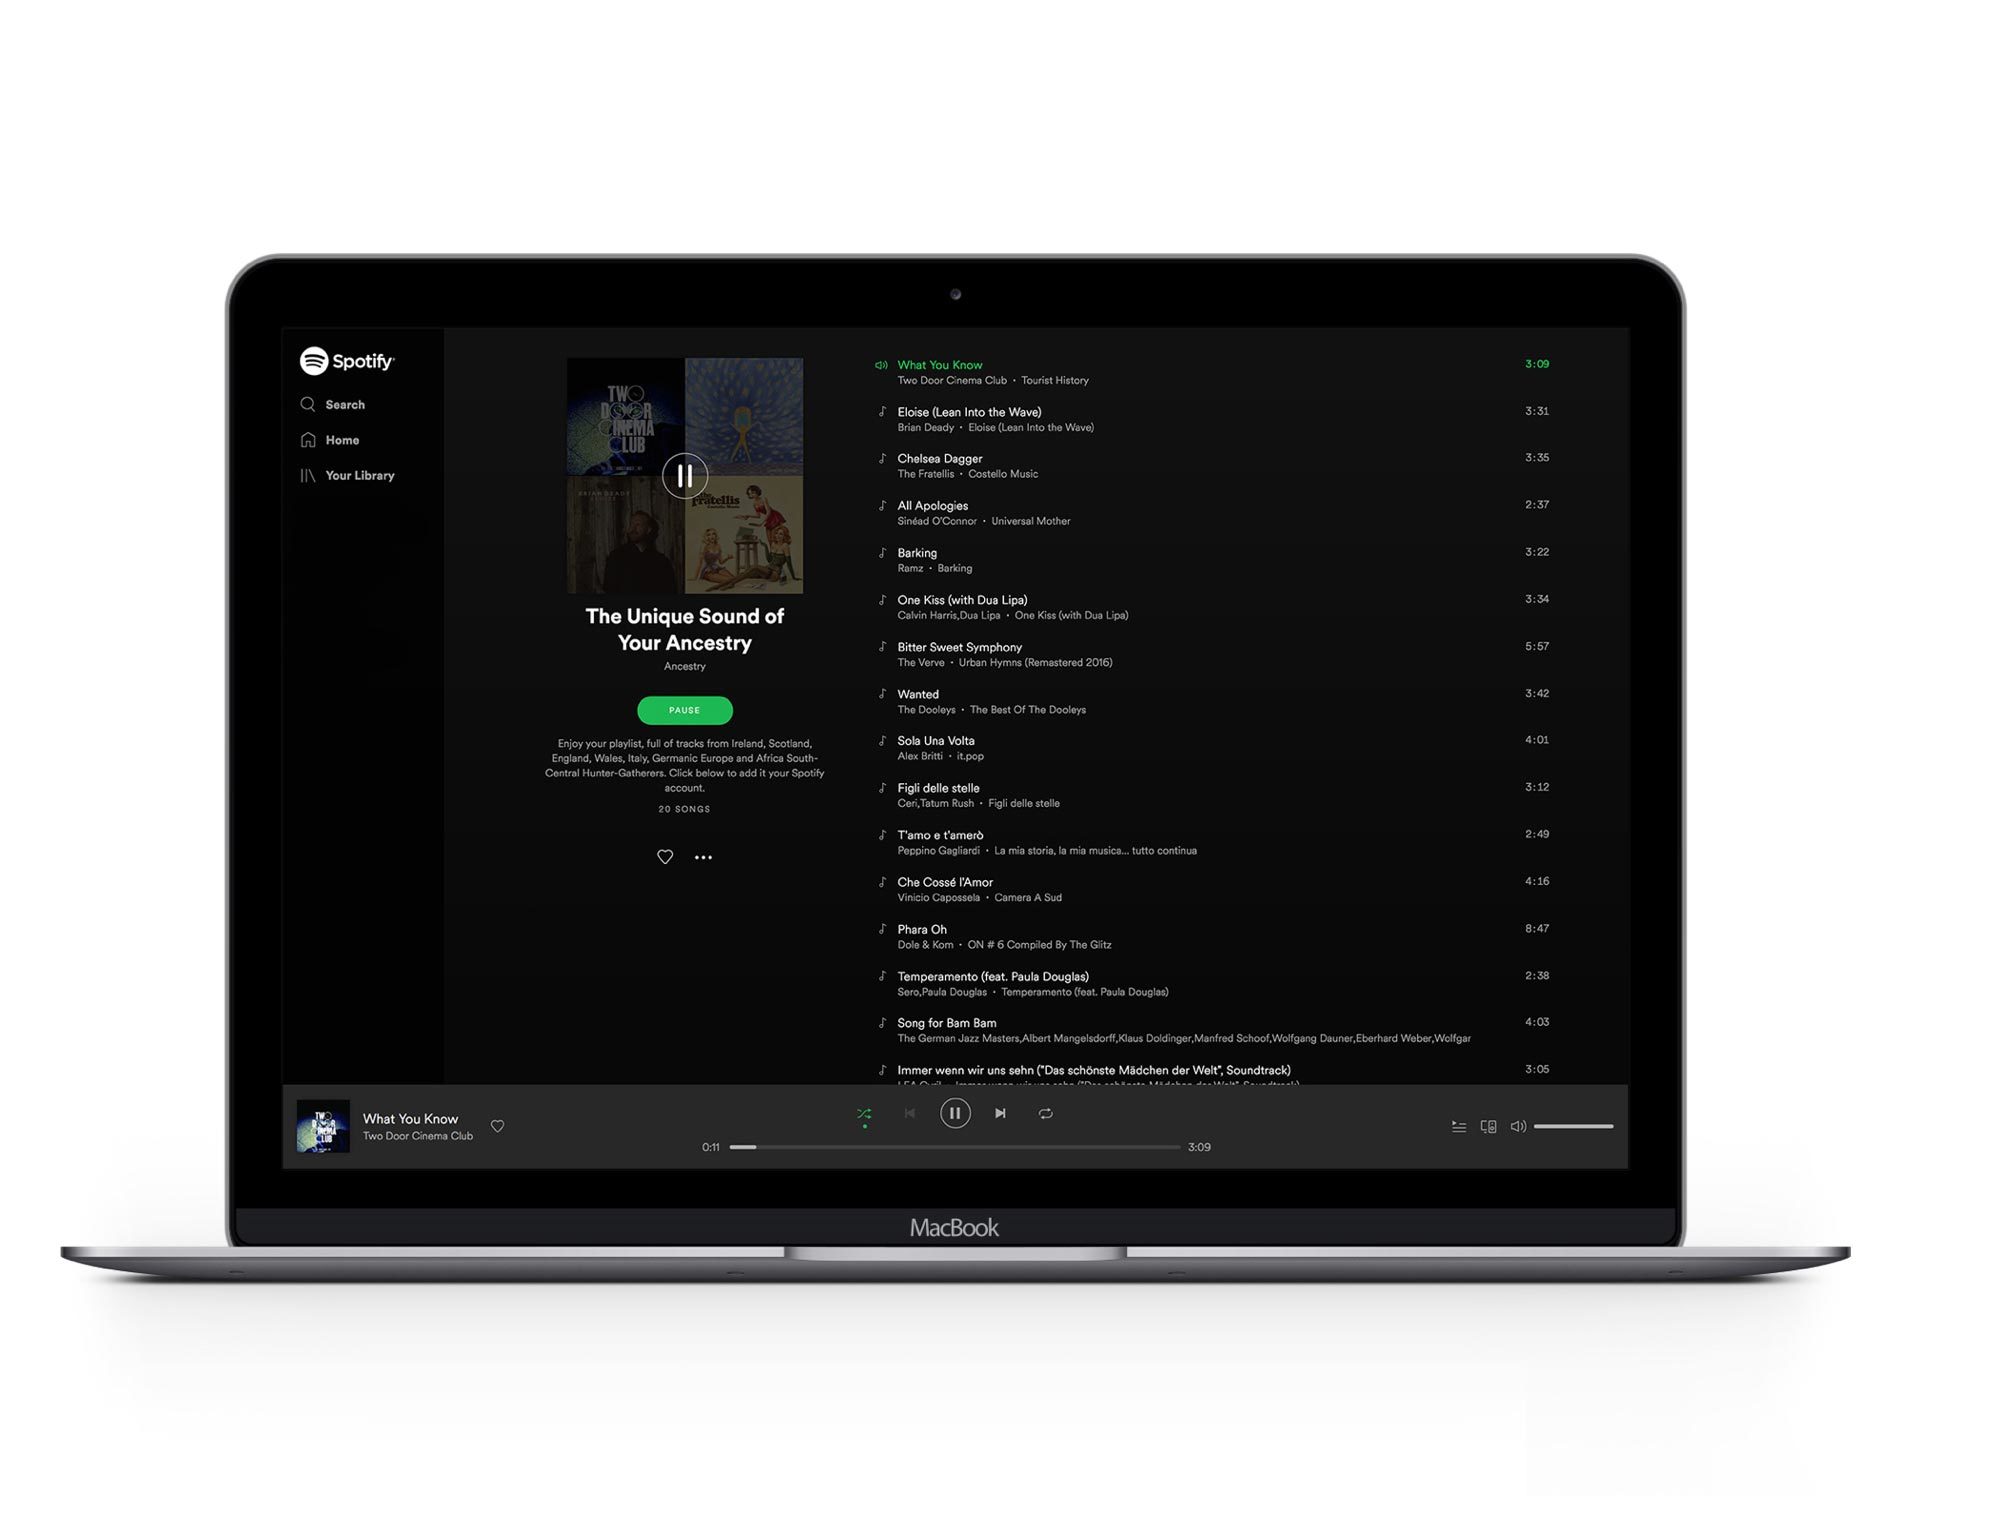Click the note icon beside All Apologies
This screenshot has height=1515, width=2000.
click(x=882, y=505)
